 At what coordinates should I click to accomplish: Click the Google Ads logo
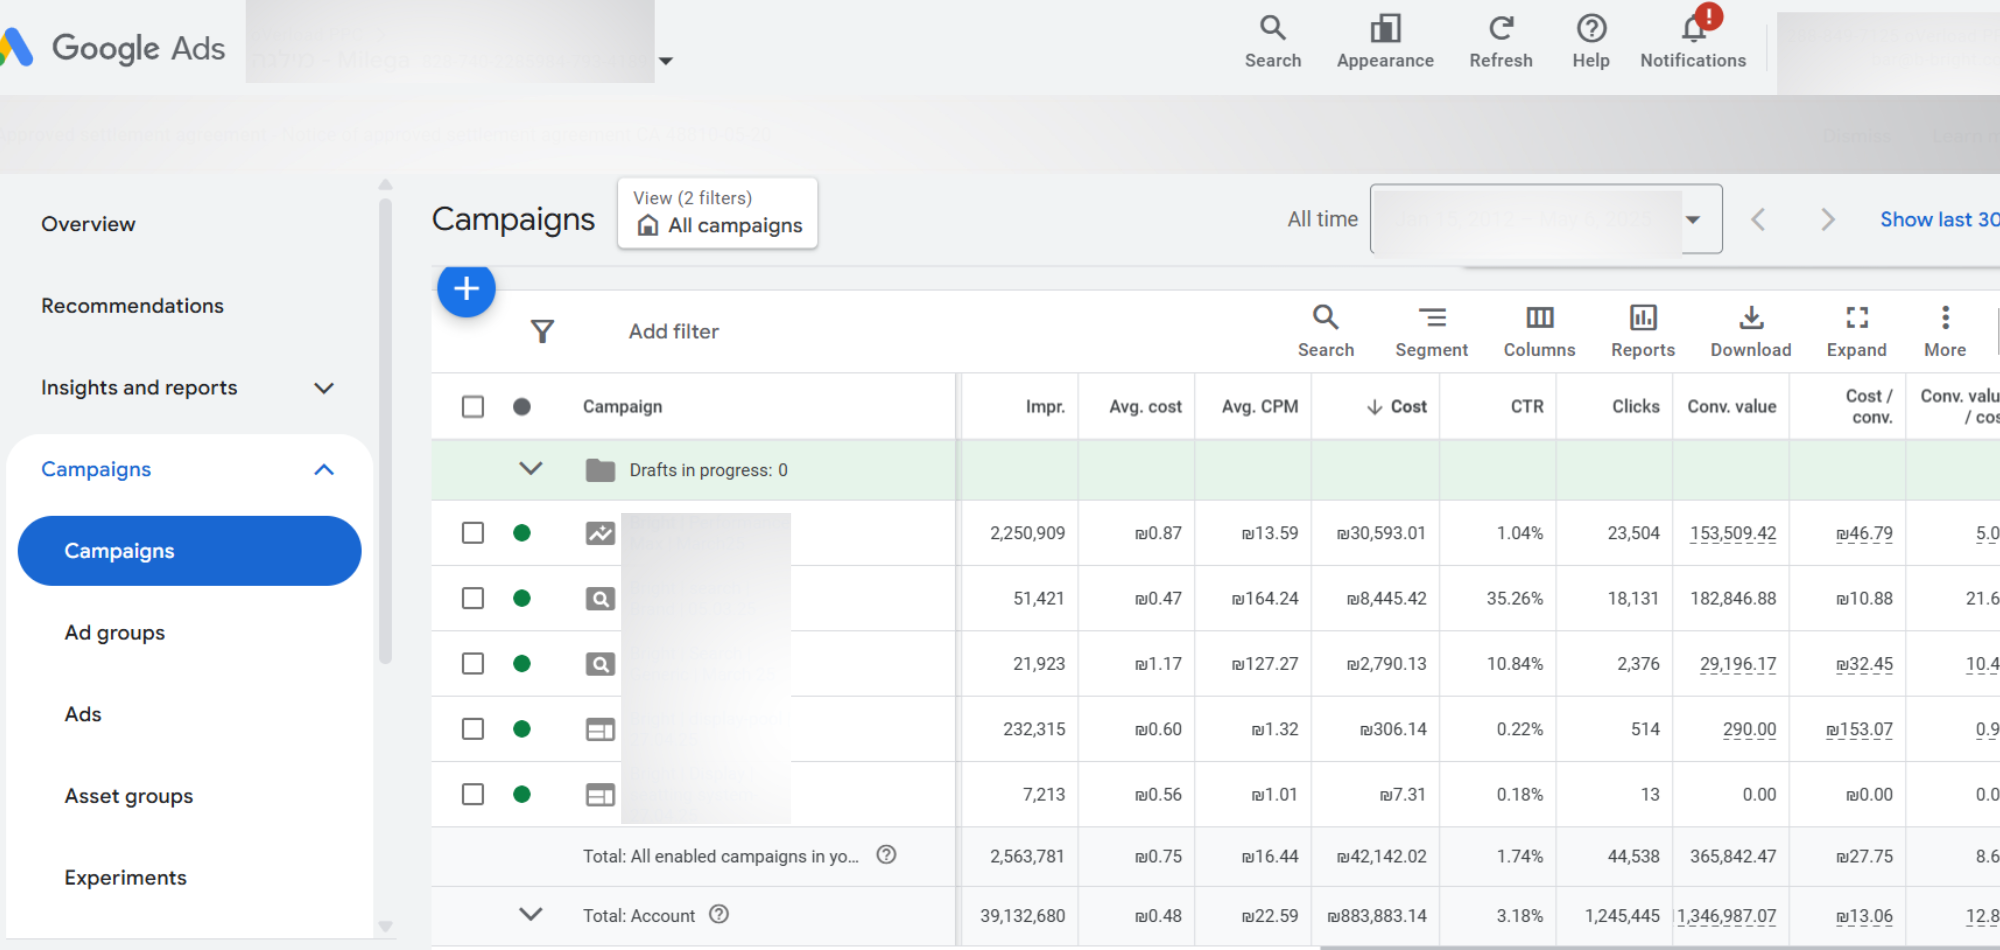tap(114, 47)
